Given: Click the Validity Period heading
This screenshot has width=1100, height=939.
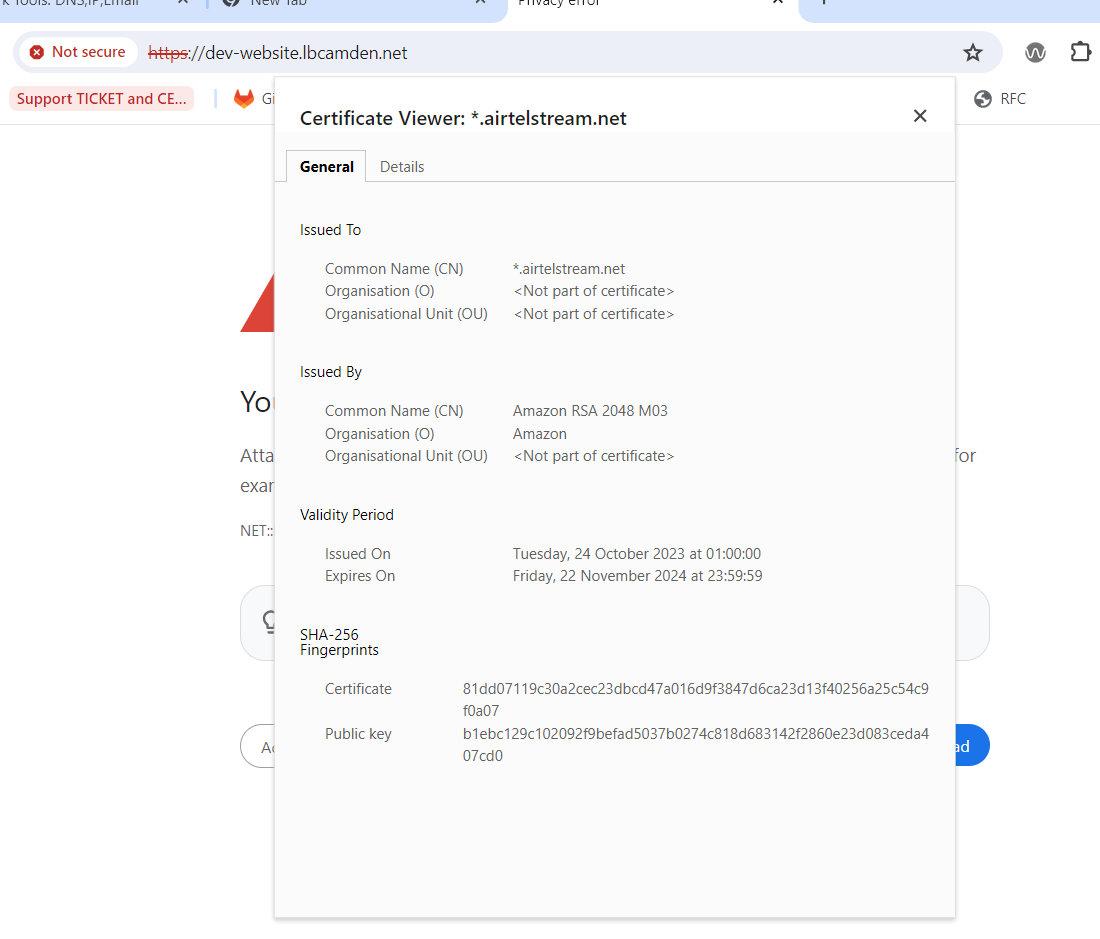Looking at the screenshot, I should 347,515.
